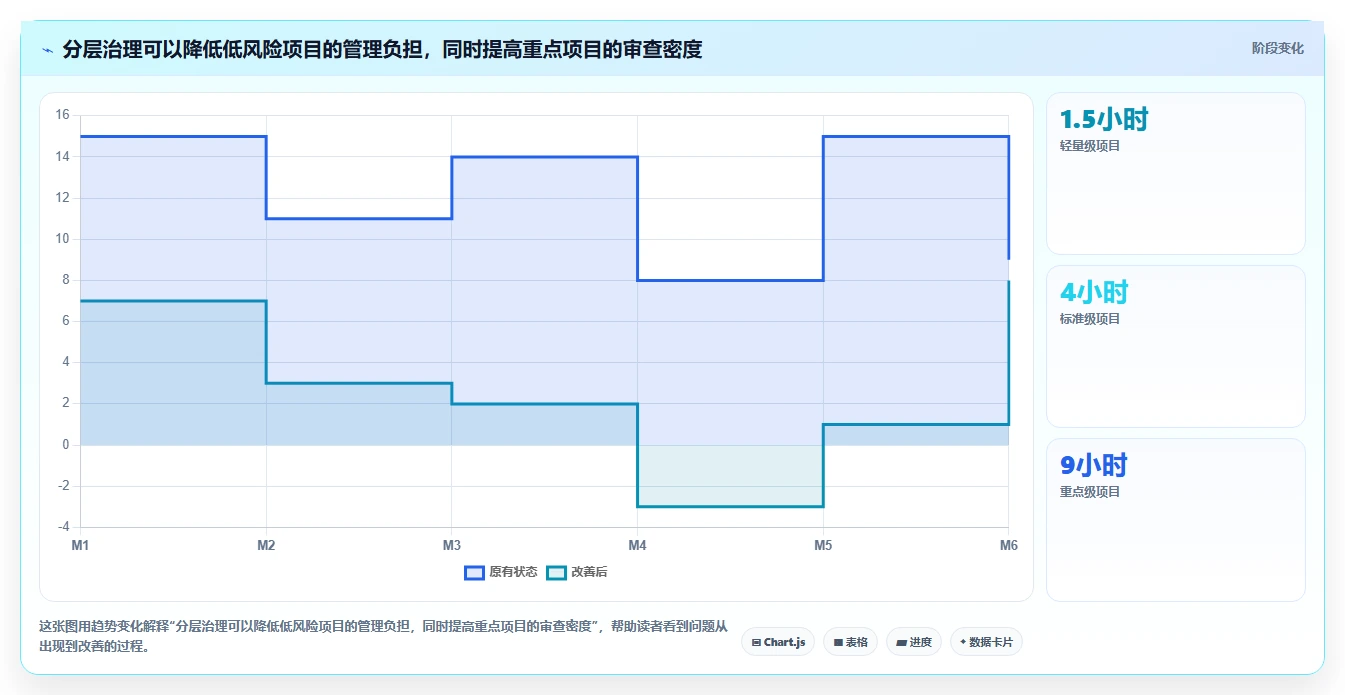
Task: Click the blue 原有状态 legend color box
Action: click(474, 572)
